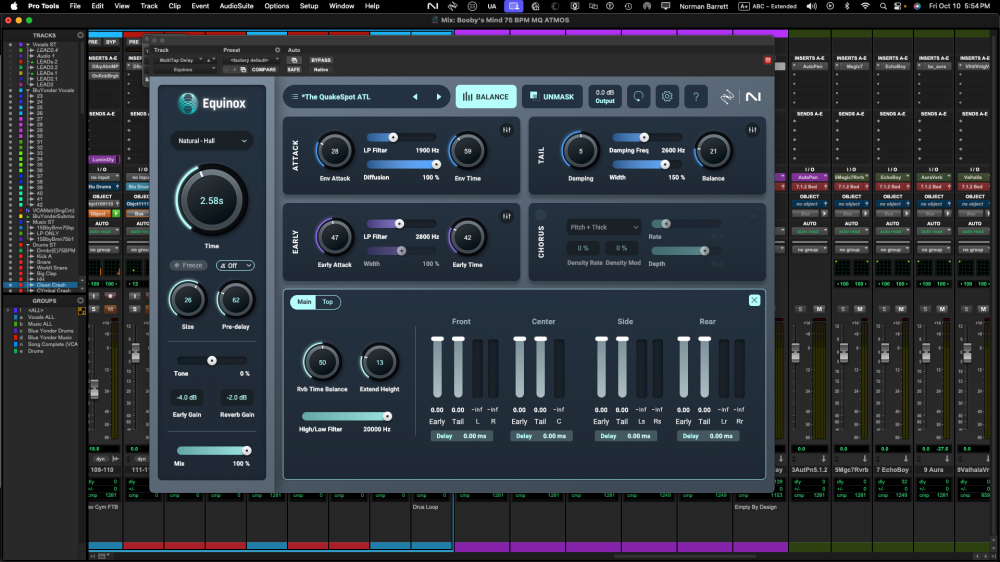
Task: Click the Equinox undo/reset circular arrow icon
Action: pos(638,97)
